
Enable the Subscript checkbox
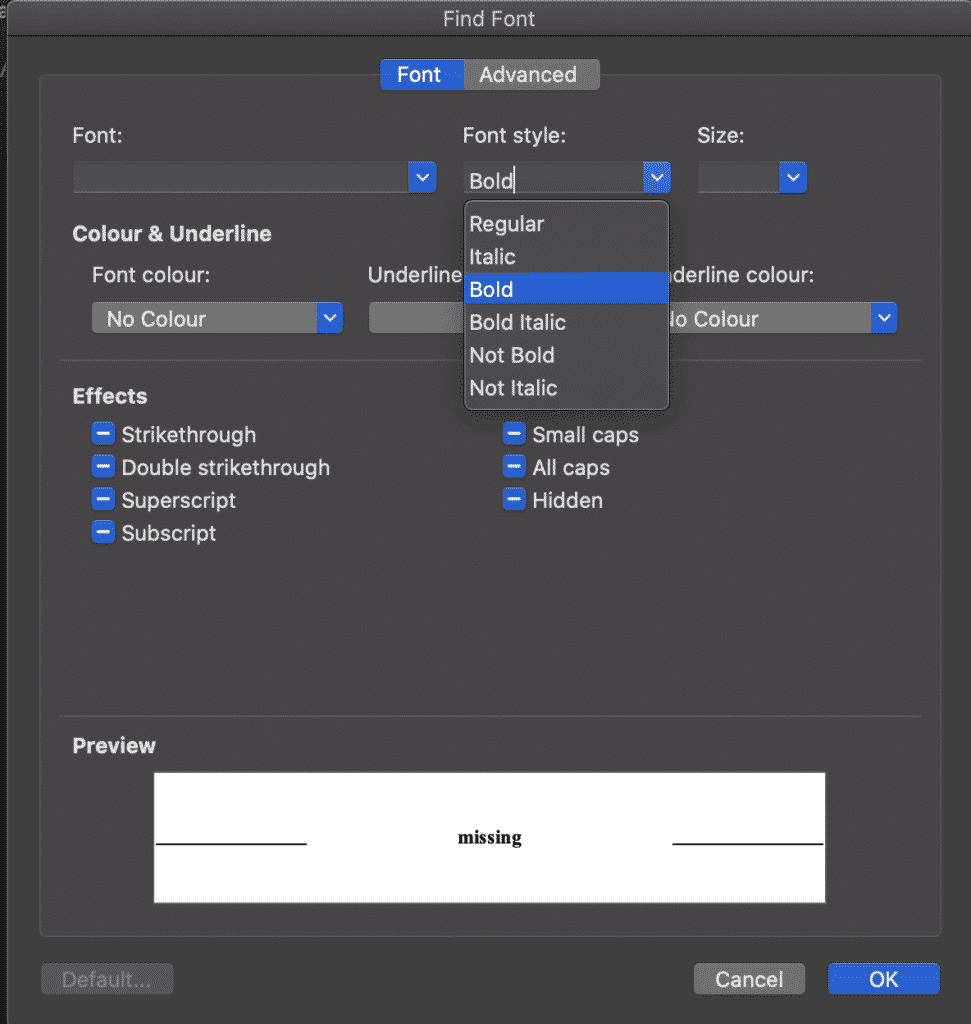click(103, 533)
